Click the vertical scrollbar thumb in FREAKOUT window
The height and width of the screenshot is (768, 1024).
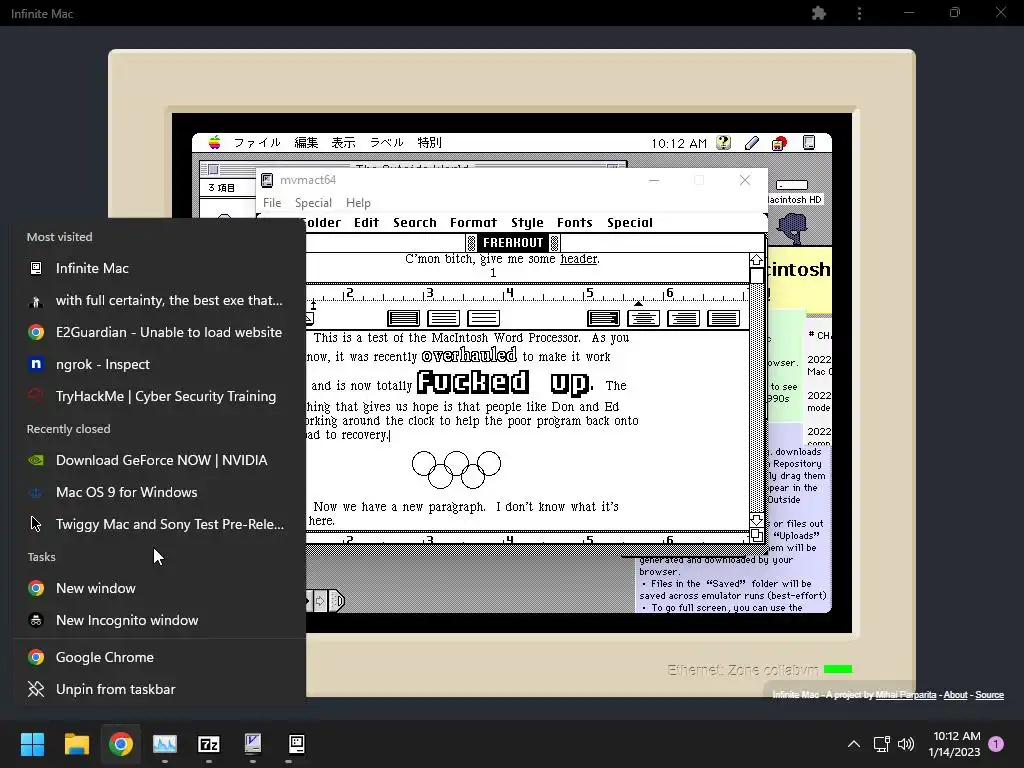[x=756, y=276]
